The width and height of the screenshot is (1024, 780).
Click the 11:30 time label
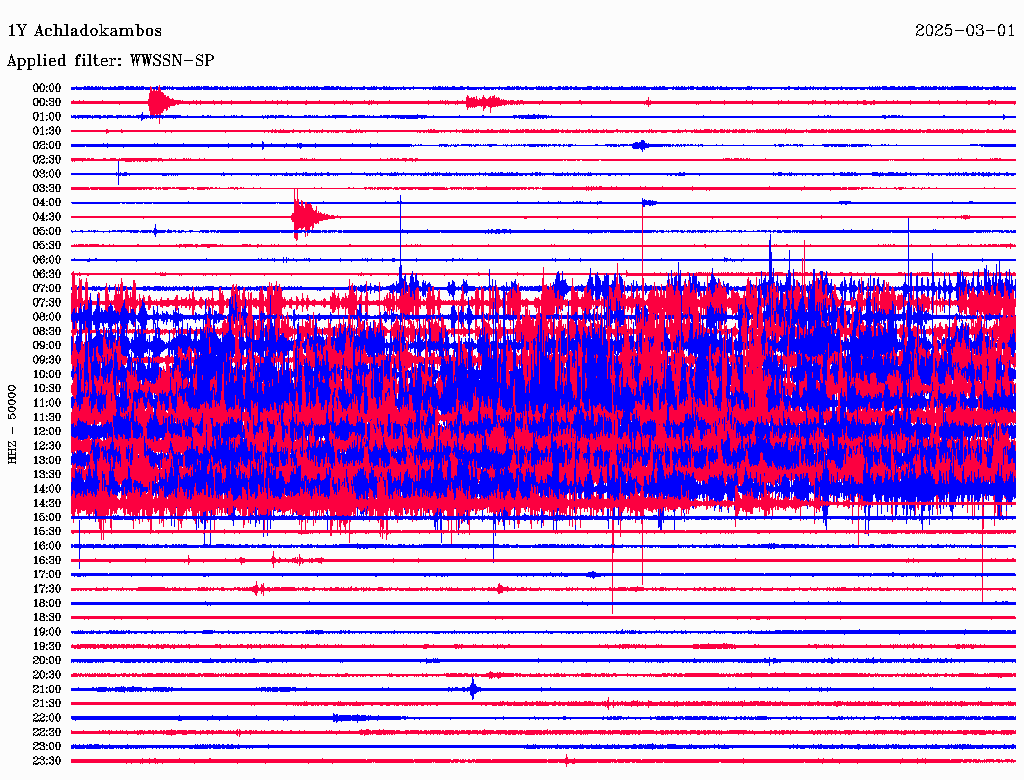coord(47,417)
